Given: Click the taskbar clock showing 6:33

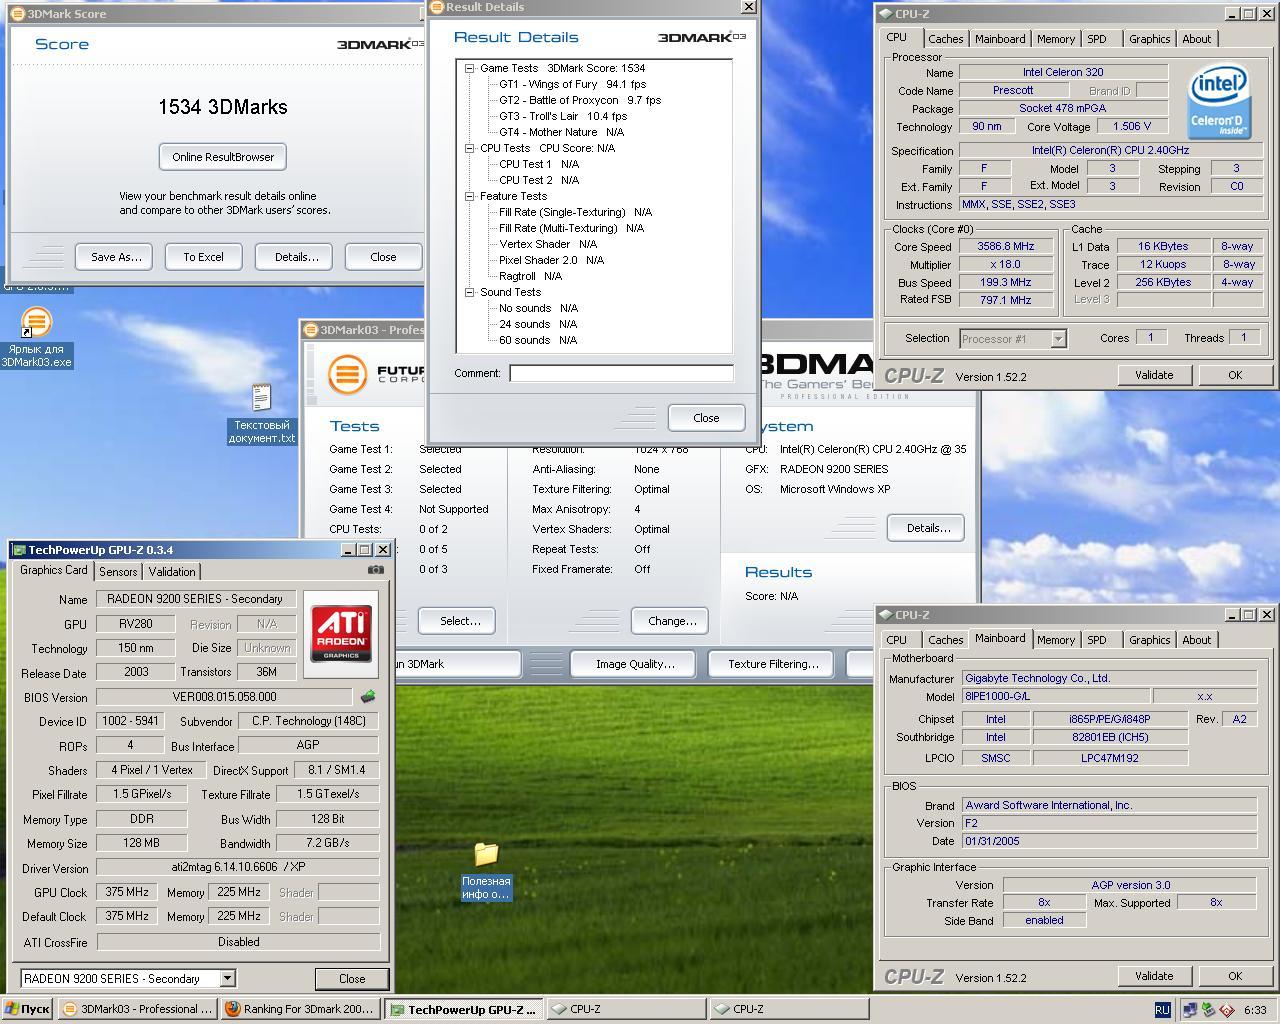Looking at the screenshot, I should 1255,1010.
